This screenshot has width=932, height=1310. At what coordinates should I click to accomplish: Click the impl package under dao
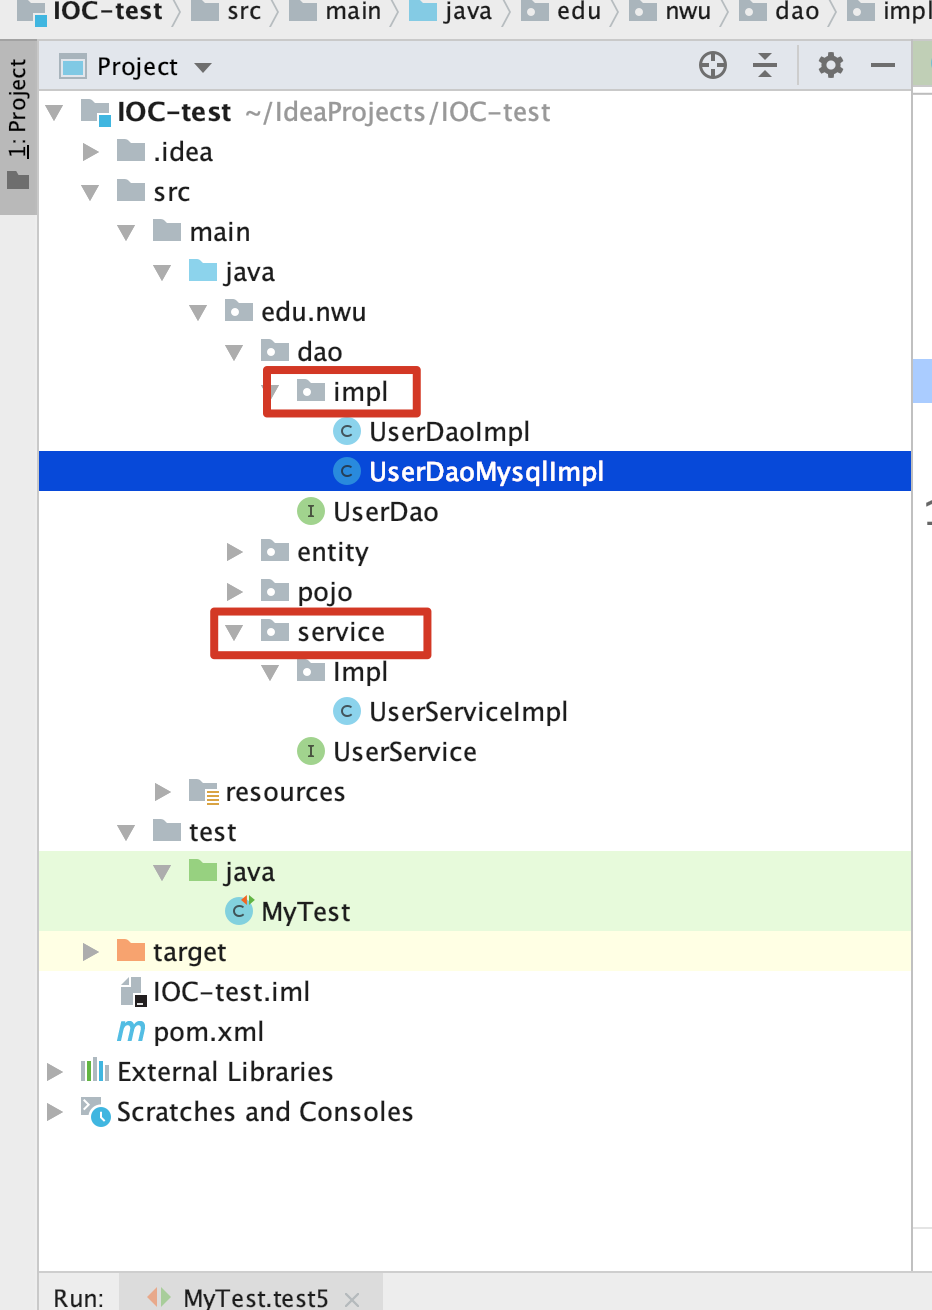point(360,392)
